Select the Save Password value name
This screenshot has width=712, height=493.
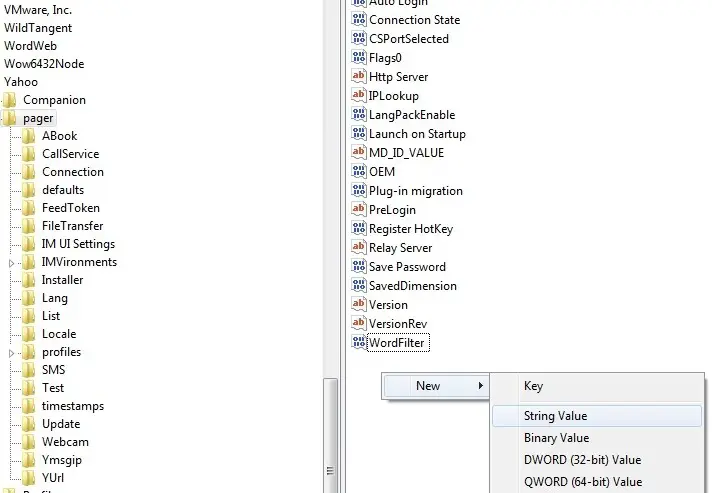407,267
